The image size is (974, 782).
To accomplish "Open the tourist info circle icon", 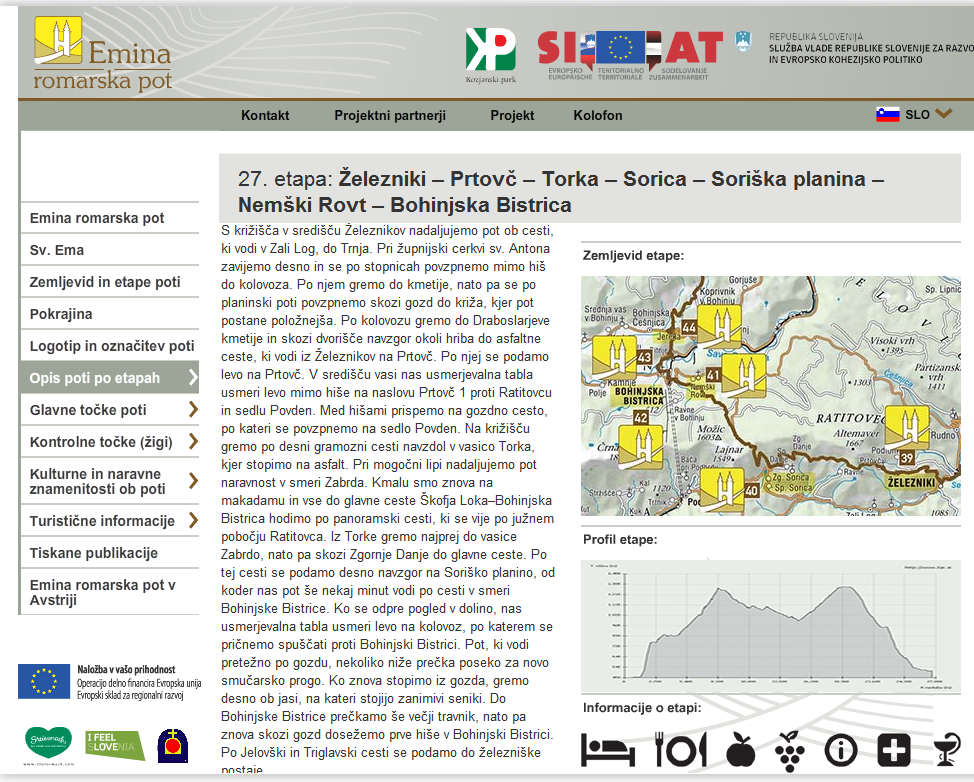I will 842,748.
